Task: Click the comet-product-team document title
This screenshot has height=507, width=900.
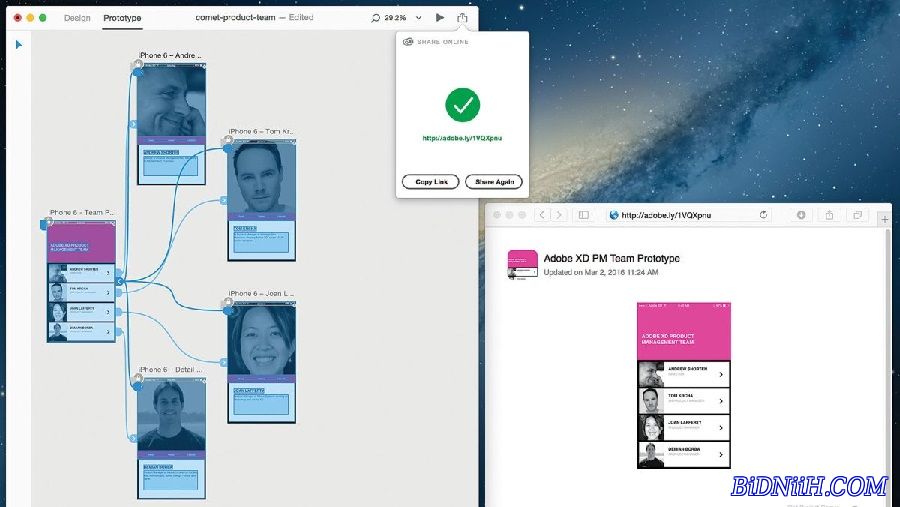Action: coord(235,17)
